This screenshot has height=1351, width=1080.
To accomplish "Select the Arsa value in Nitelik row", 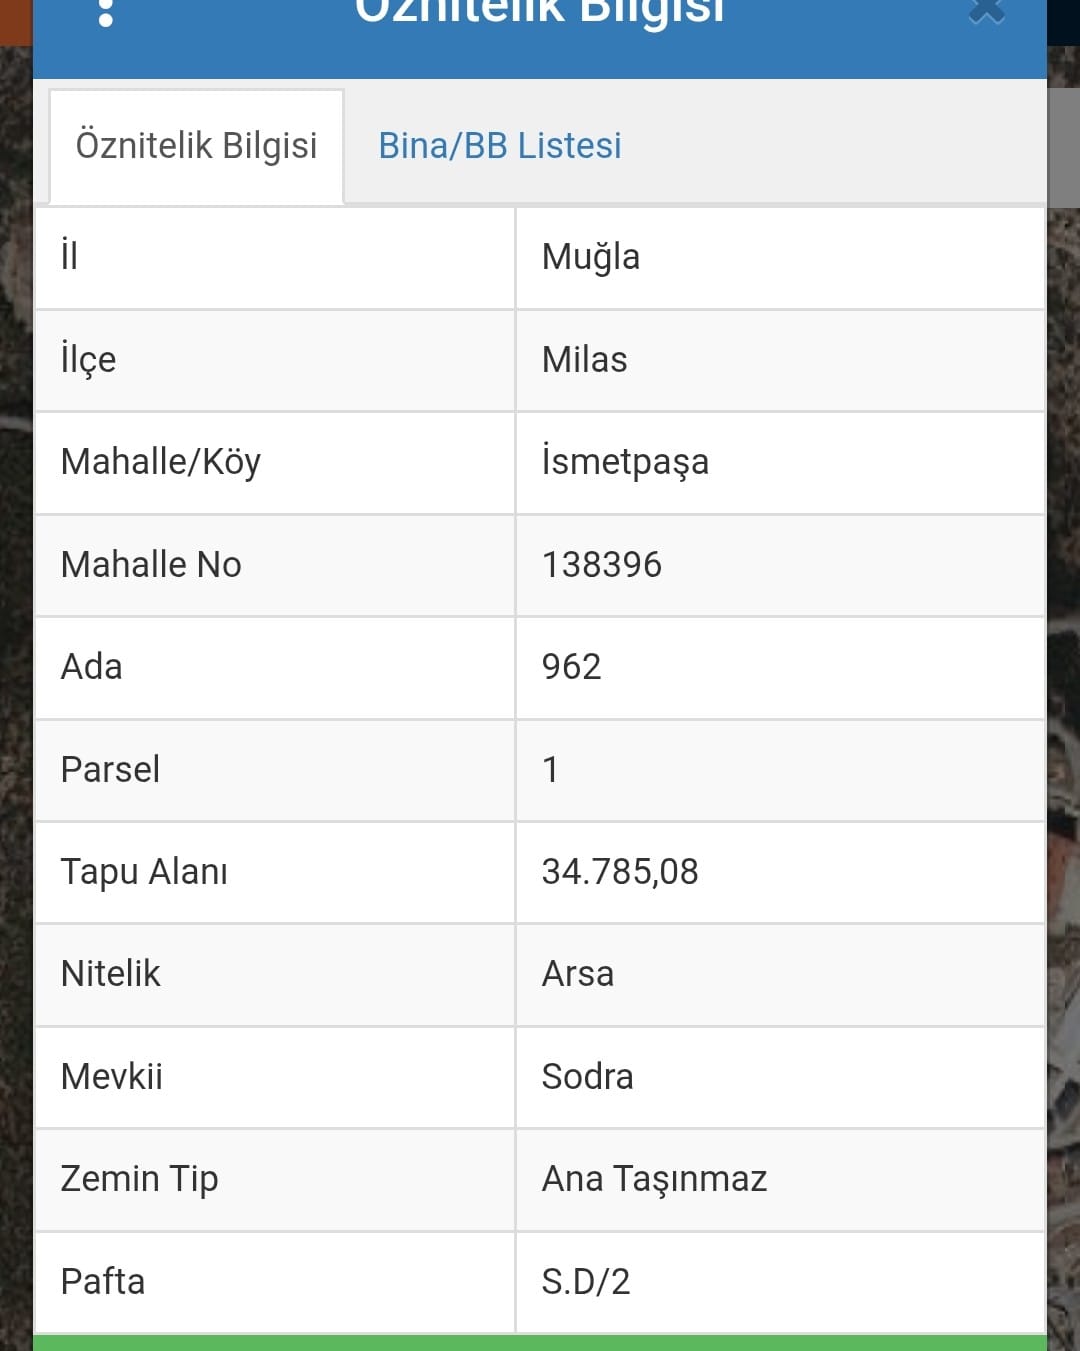I will (x=578, y=974).
